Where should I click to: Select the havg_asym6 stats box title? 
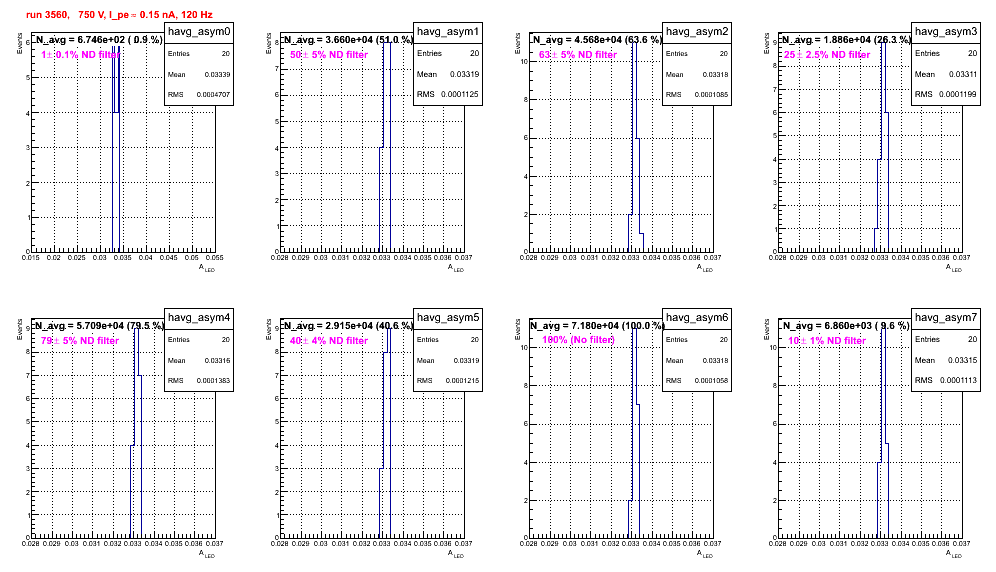(697, 318)
